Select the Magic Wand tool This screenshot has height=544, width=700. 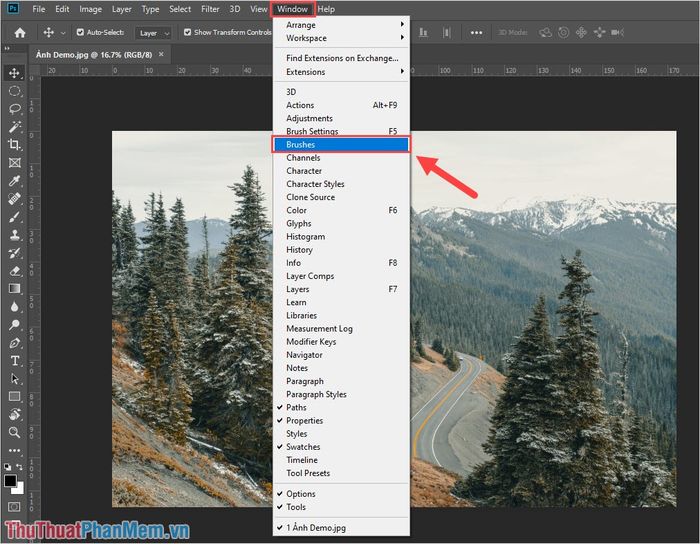pyautogui.click(x=15, y=127)
